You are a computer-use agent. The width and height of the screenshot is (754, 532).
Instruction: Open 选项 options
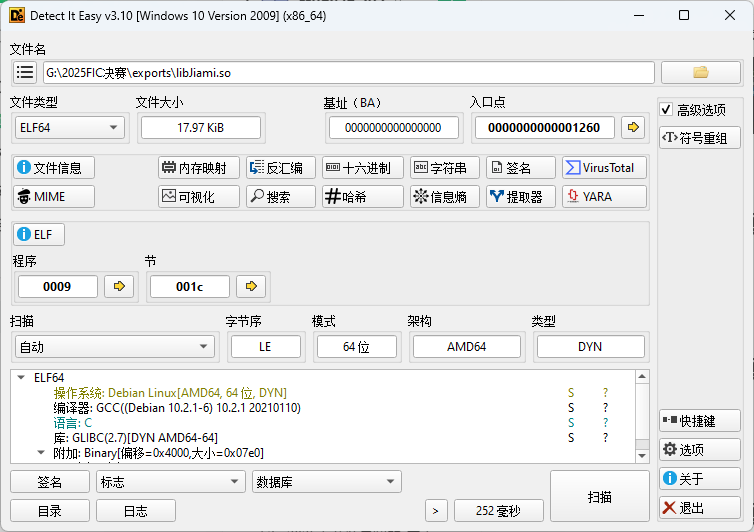coord(700,450)
